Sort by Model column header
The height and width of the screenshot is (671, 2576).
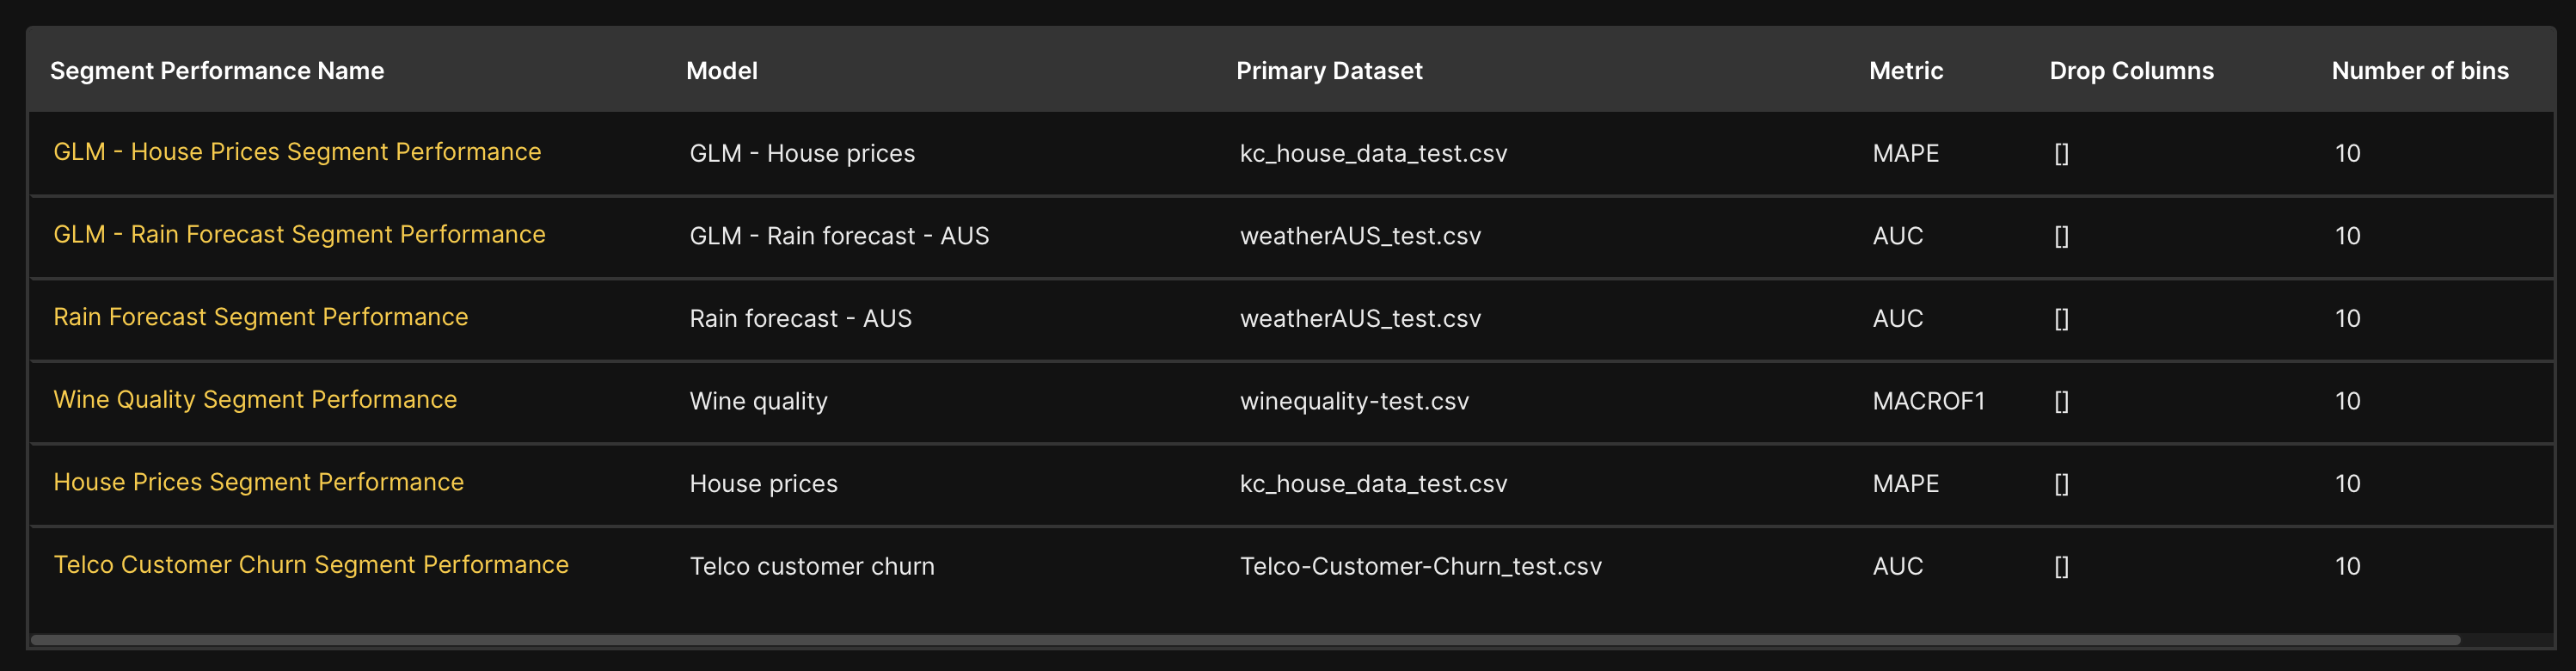click(x=721, y=71)
